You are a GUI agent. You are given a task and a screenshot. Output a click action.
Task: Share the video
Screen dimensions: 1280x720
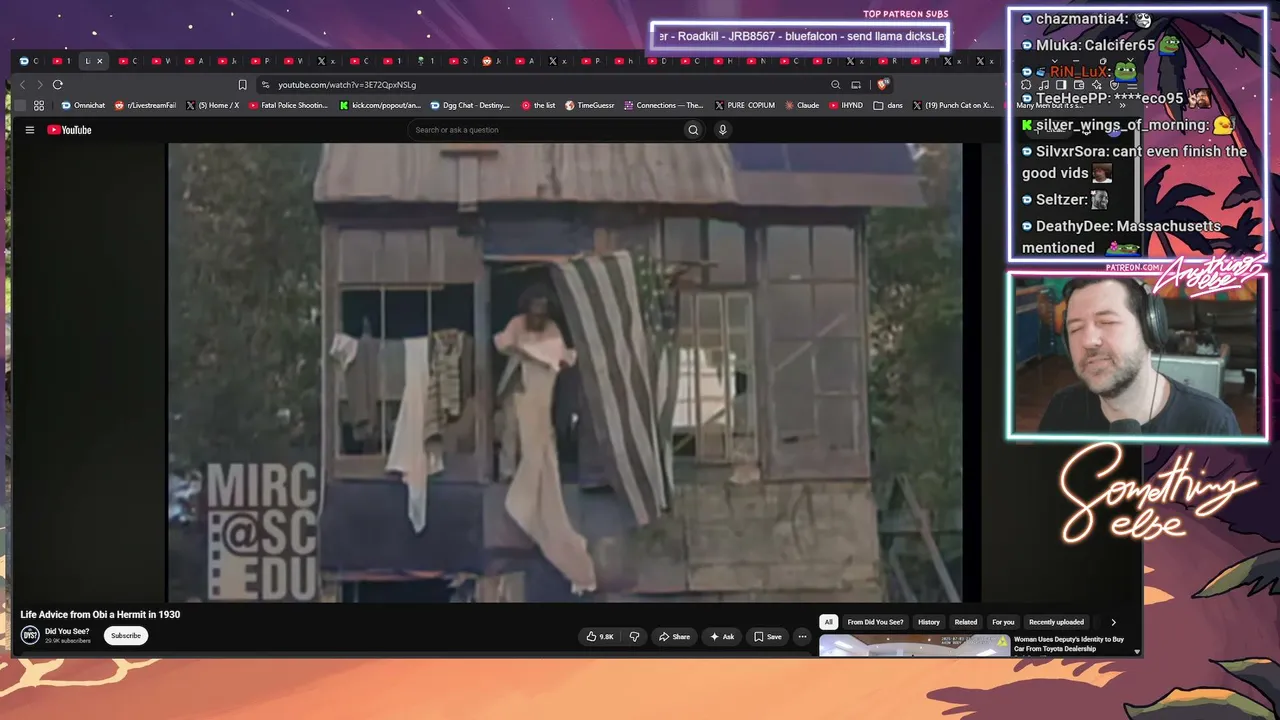point(674,637)
